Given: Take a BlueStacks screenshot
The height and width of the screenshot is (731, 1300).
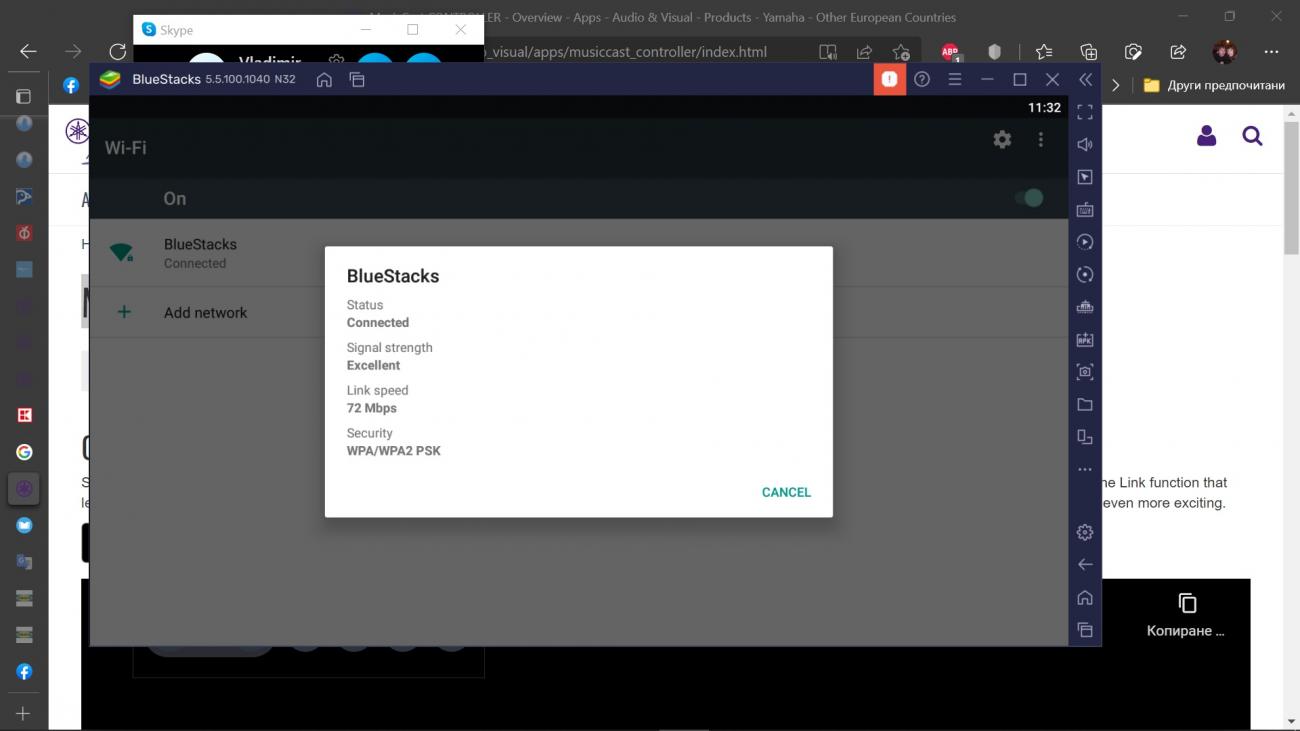Looking at the screenshot, I should click(x=1085, y=372).
